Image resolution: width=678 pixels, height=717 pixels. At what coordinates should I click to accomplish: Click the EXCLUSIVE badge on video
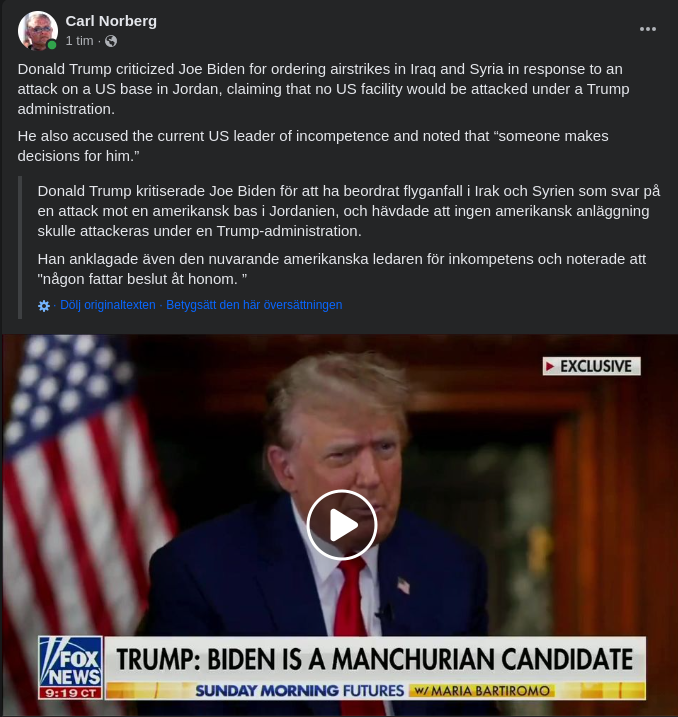click(592, 366)
